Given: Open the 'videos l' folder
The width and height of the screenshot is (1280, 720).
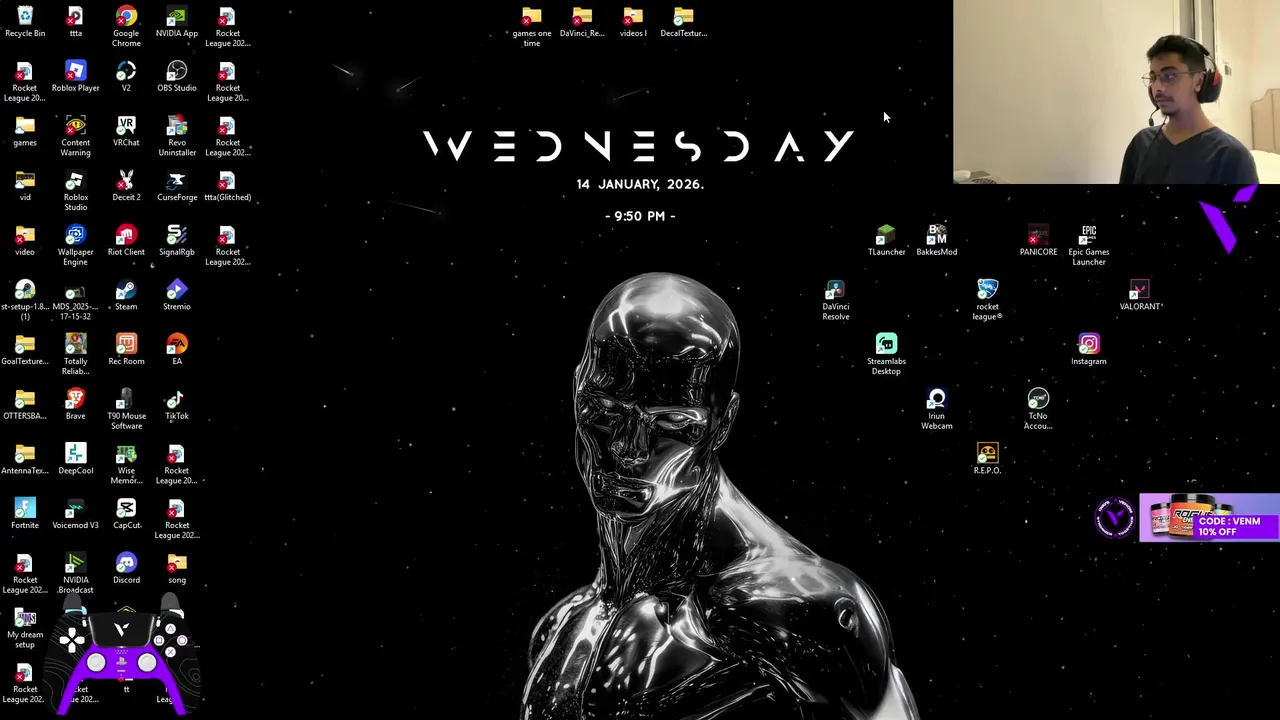Looking at the screenshot, I should 633,22.
